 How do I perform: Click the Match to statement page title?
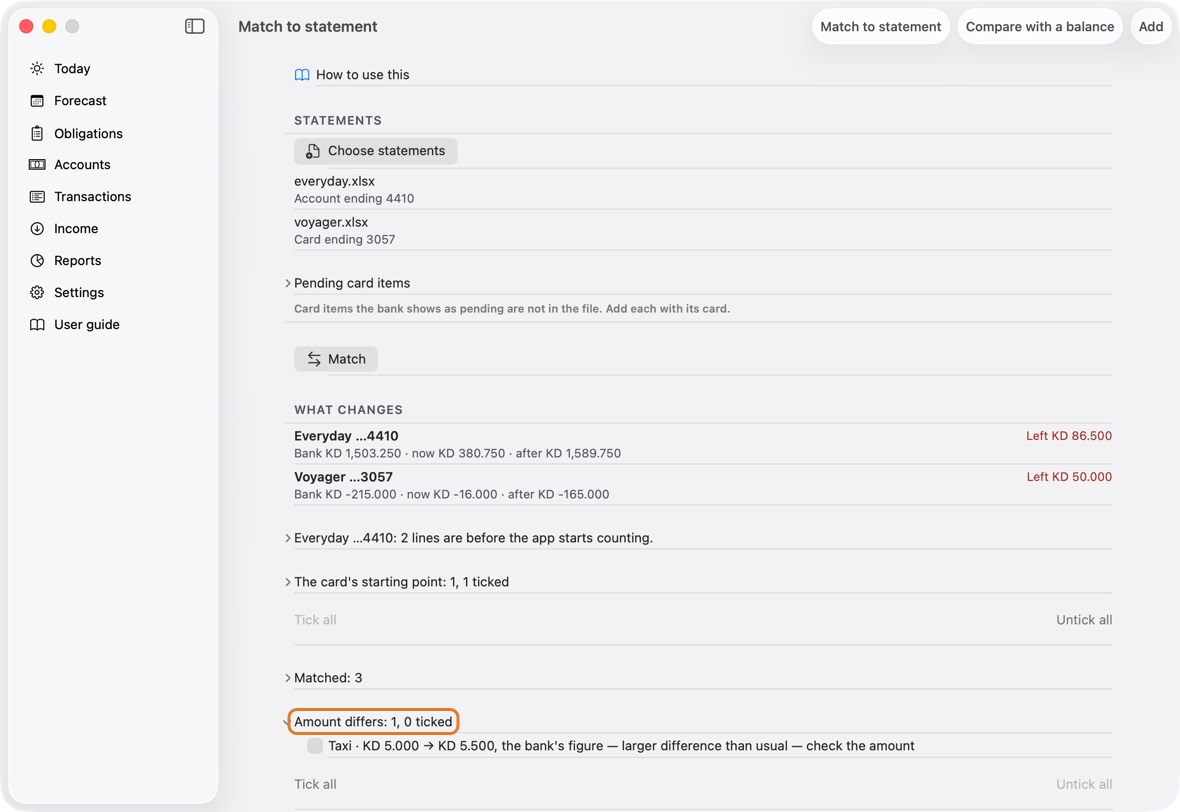click(308, 26)
